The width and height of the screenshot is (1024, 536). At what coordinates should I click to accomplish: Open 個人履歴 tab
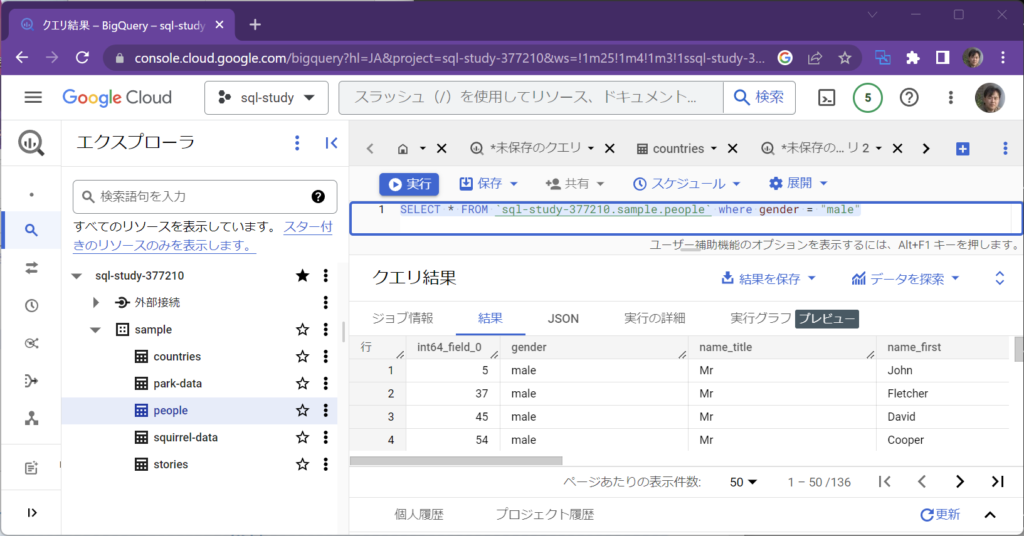[419, 514]
